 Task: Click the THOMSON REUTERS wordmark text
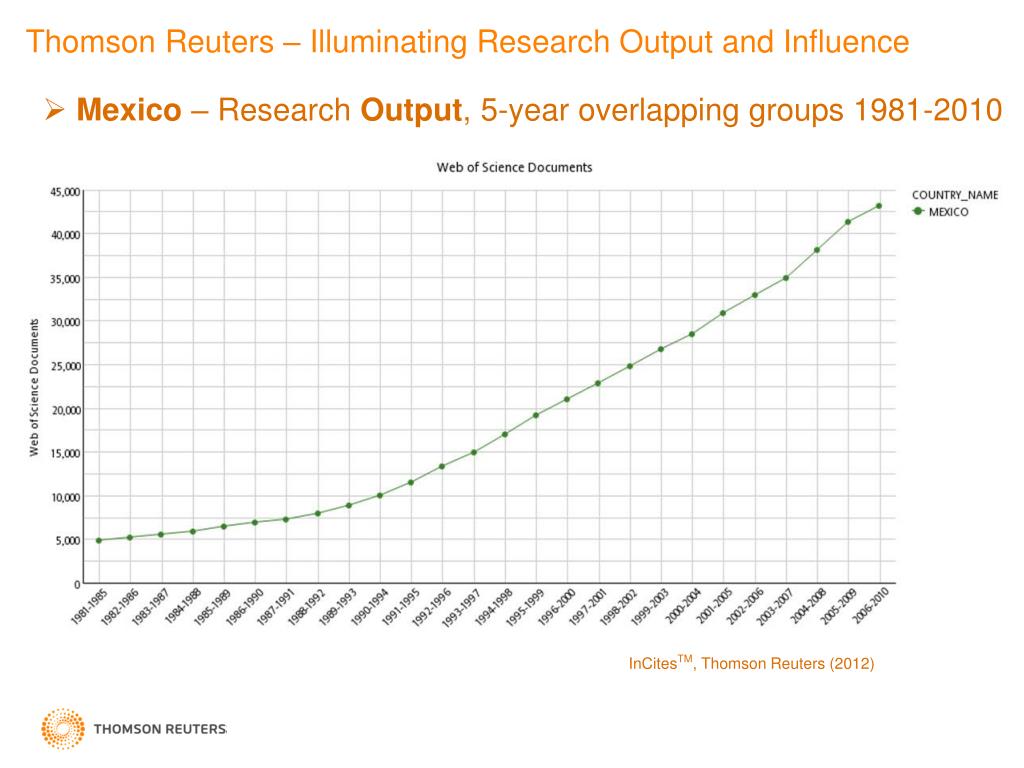(160, 729)
